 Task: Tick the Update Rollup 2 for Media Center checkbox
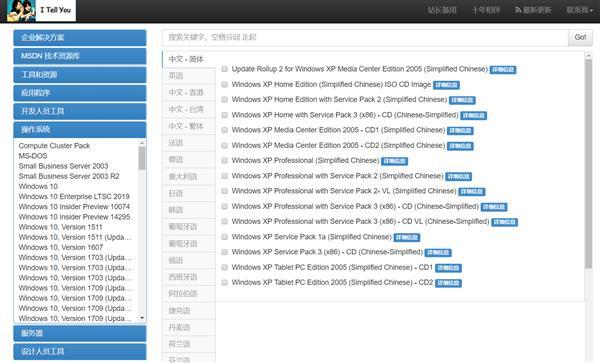tap(225, 69)
